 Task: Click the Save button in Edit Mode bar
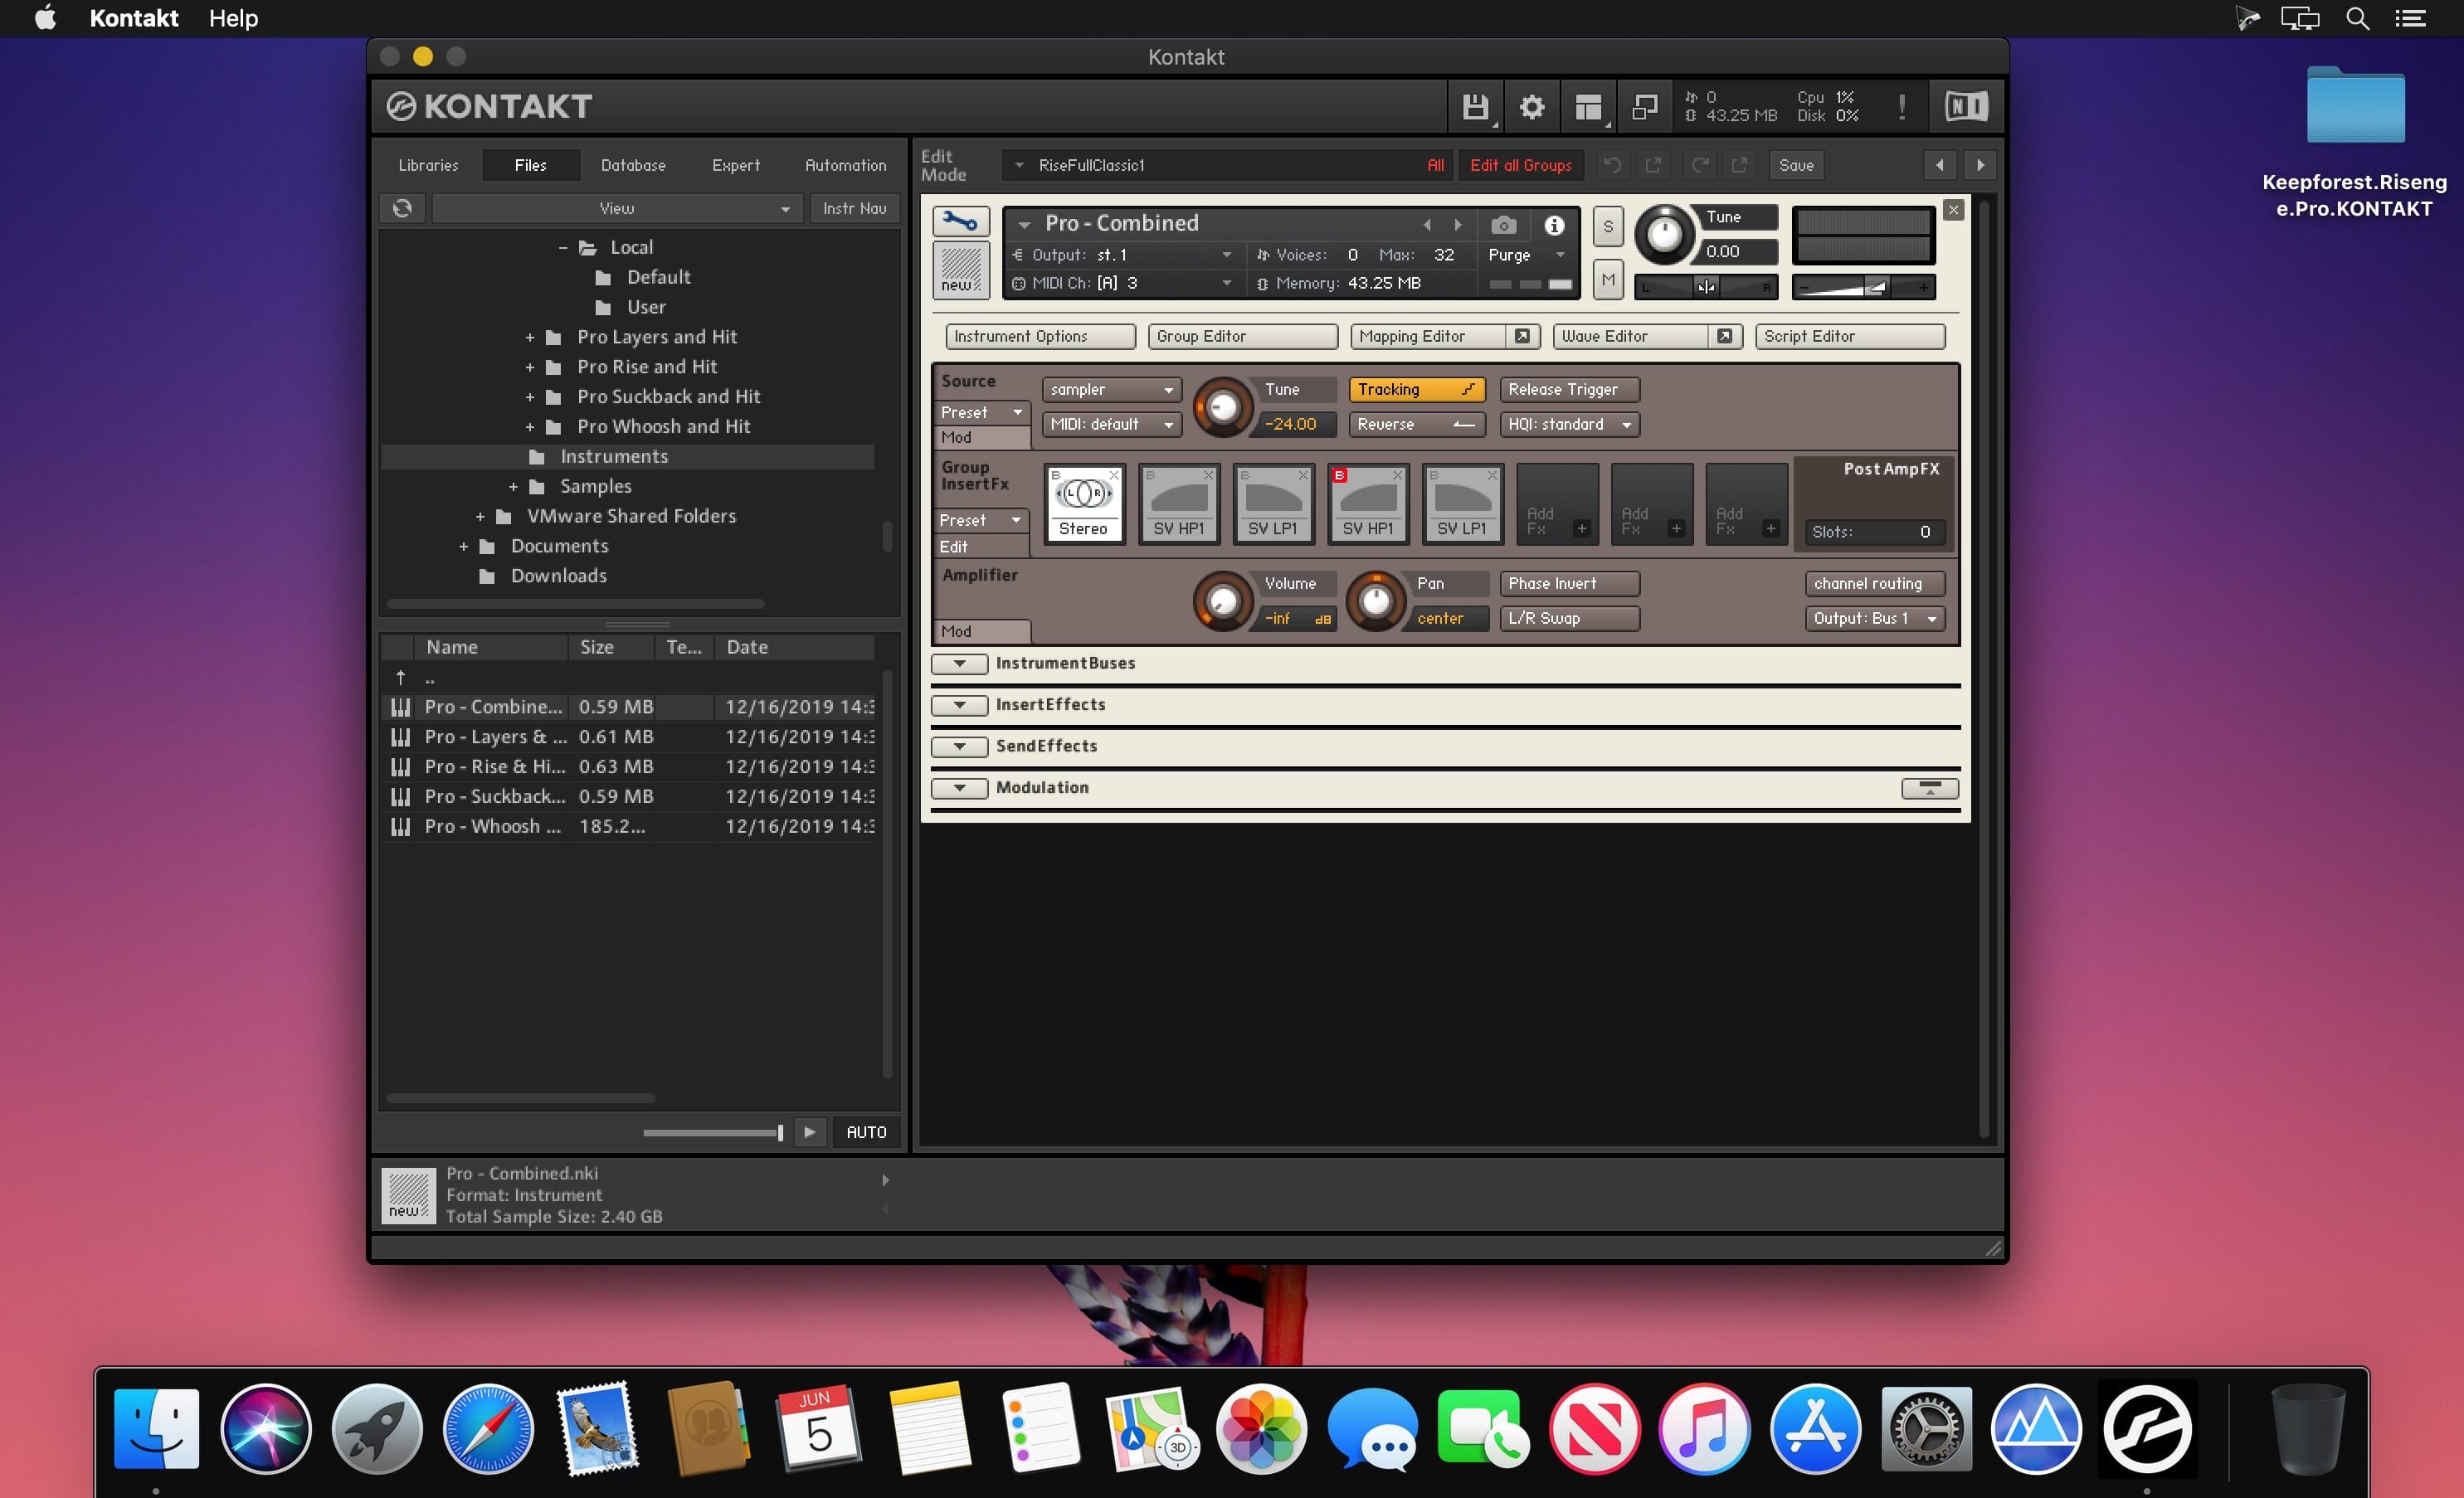1796,165
